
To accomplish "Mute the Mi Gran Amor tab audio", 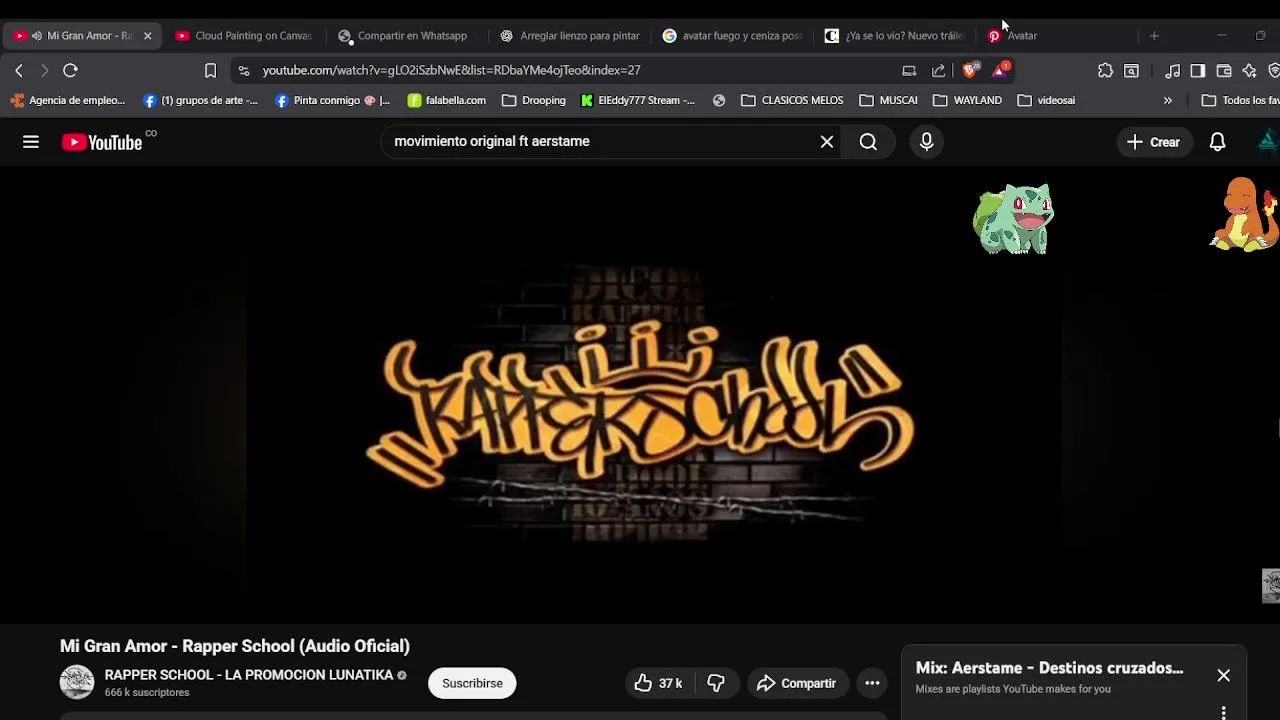I will pyautogui.click(x=36, y=35).
